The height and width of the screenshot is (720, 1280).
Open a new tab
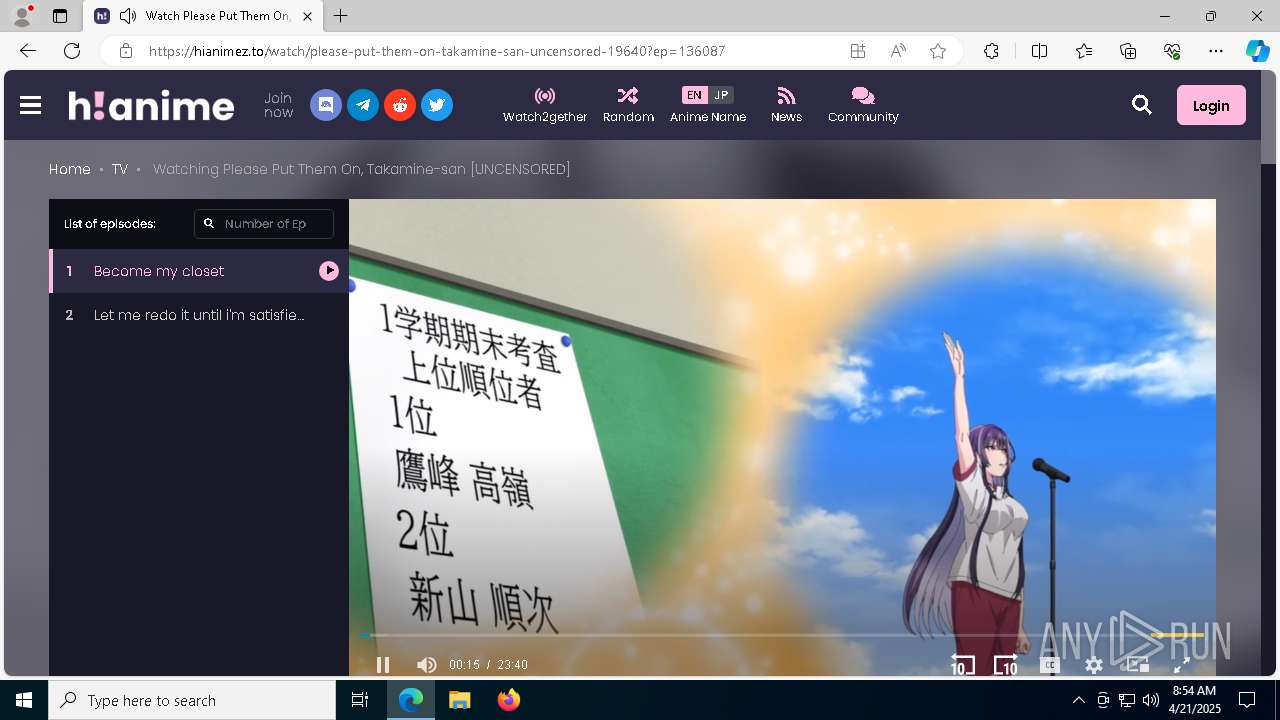coord(341,16)
